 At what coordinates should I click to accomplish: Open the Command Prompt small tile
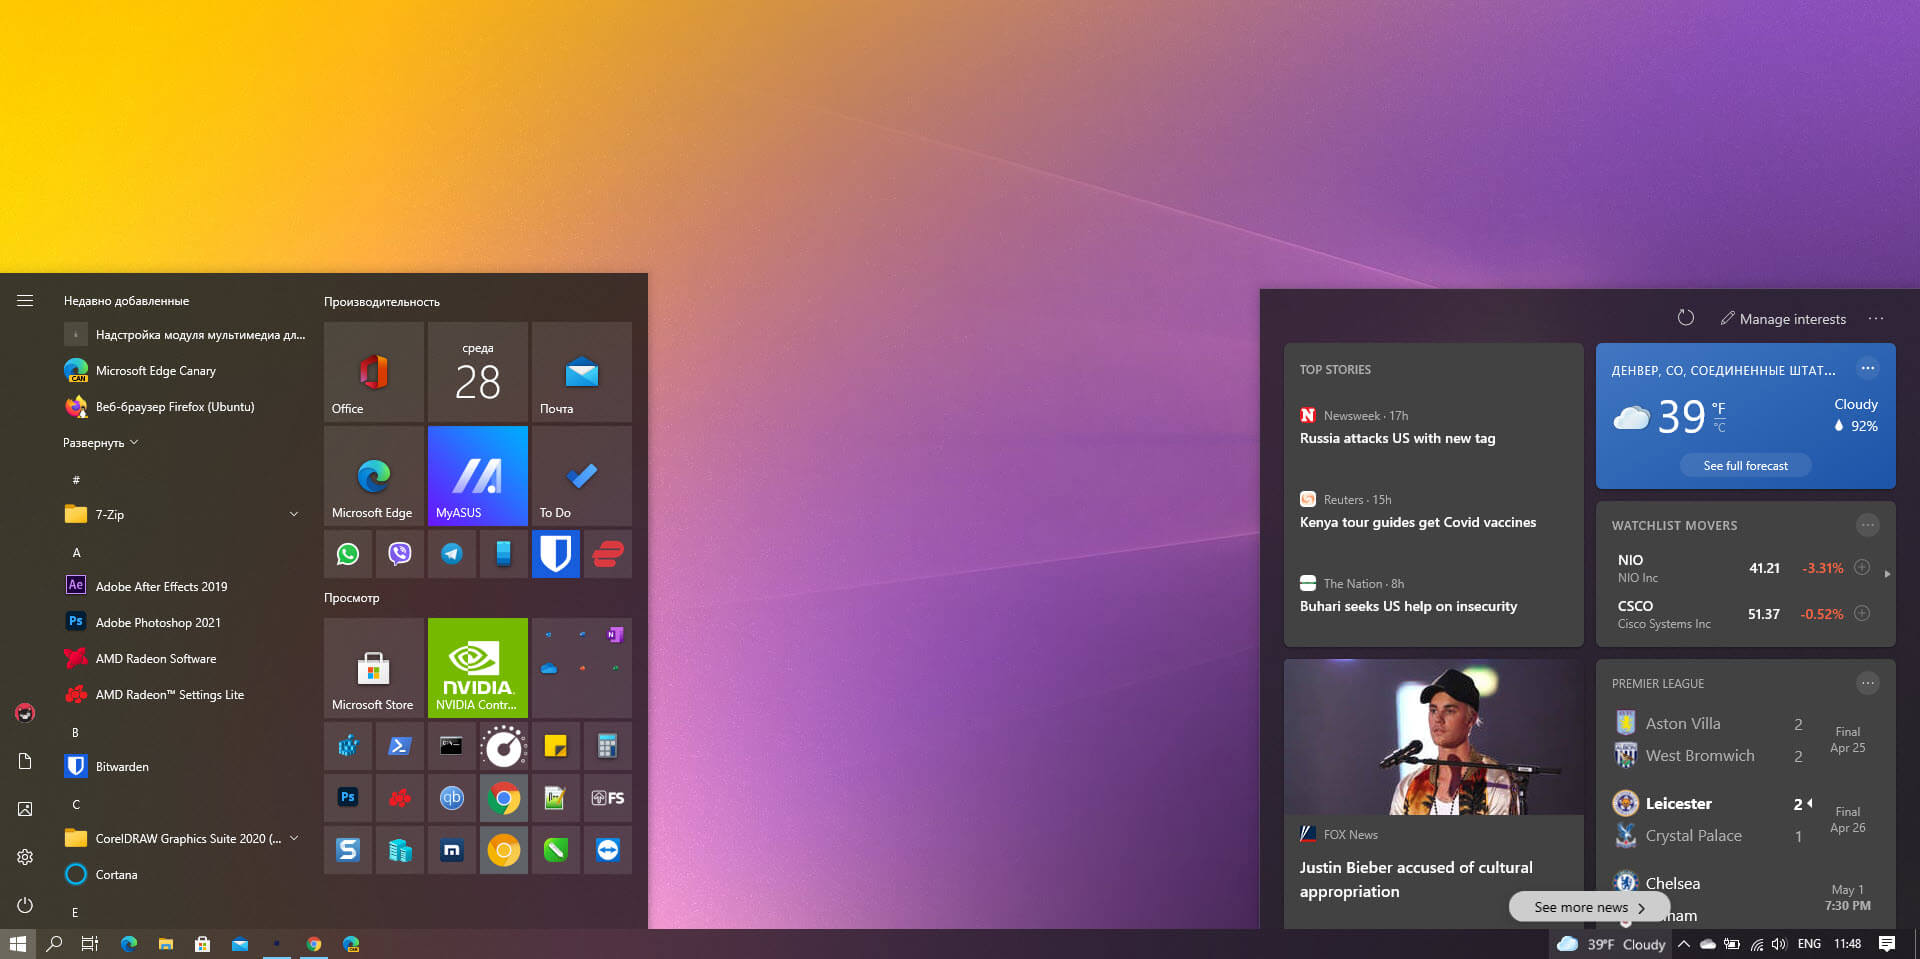452,746
